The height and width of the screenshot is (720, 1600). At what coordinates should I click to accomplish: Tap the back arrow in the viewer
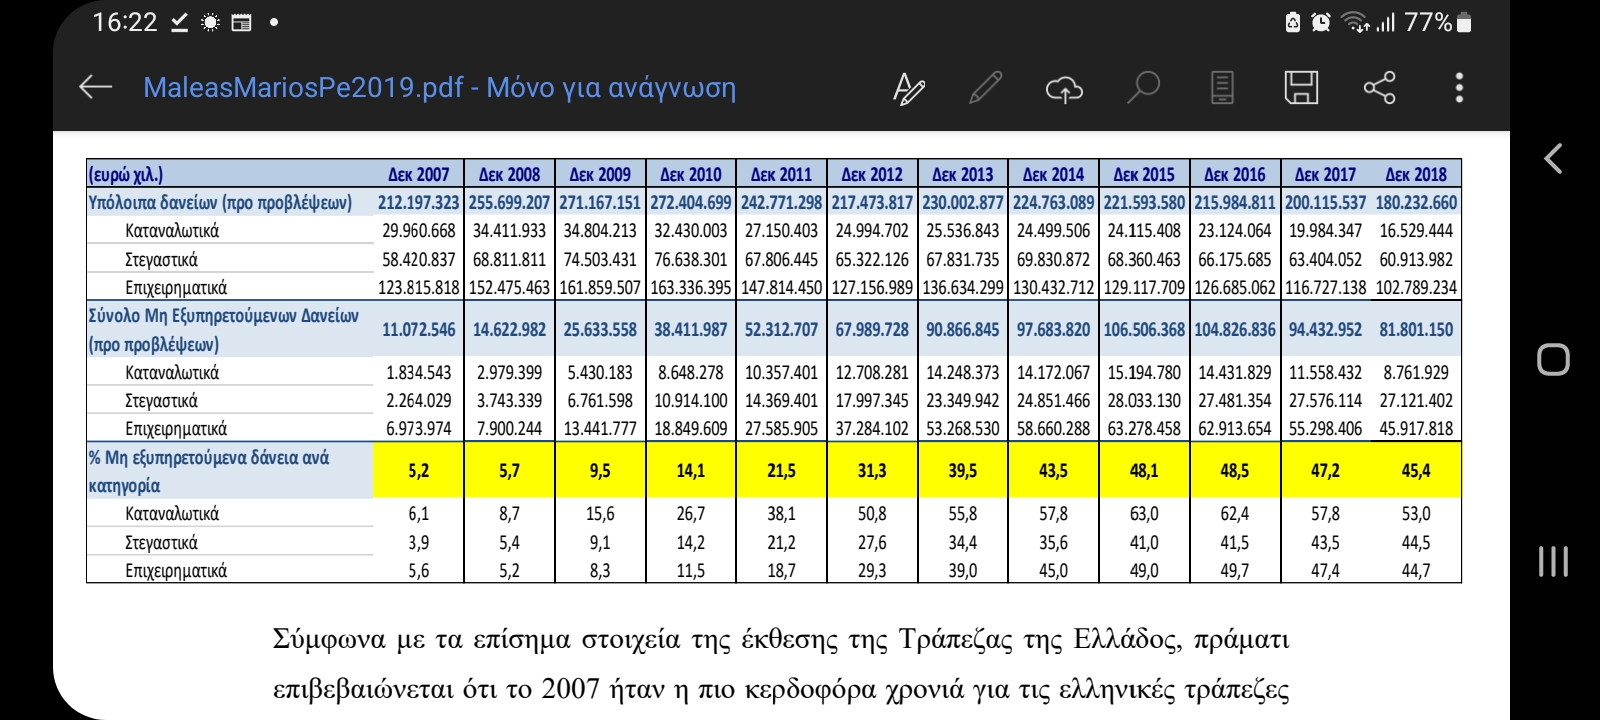(x=95, y=87)
